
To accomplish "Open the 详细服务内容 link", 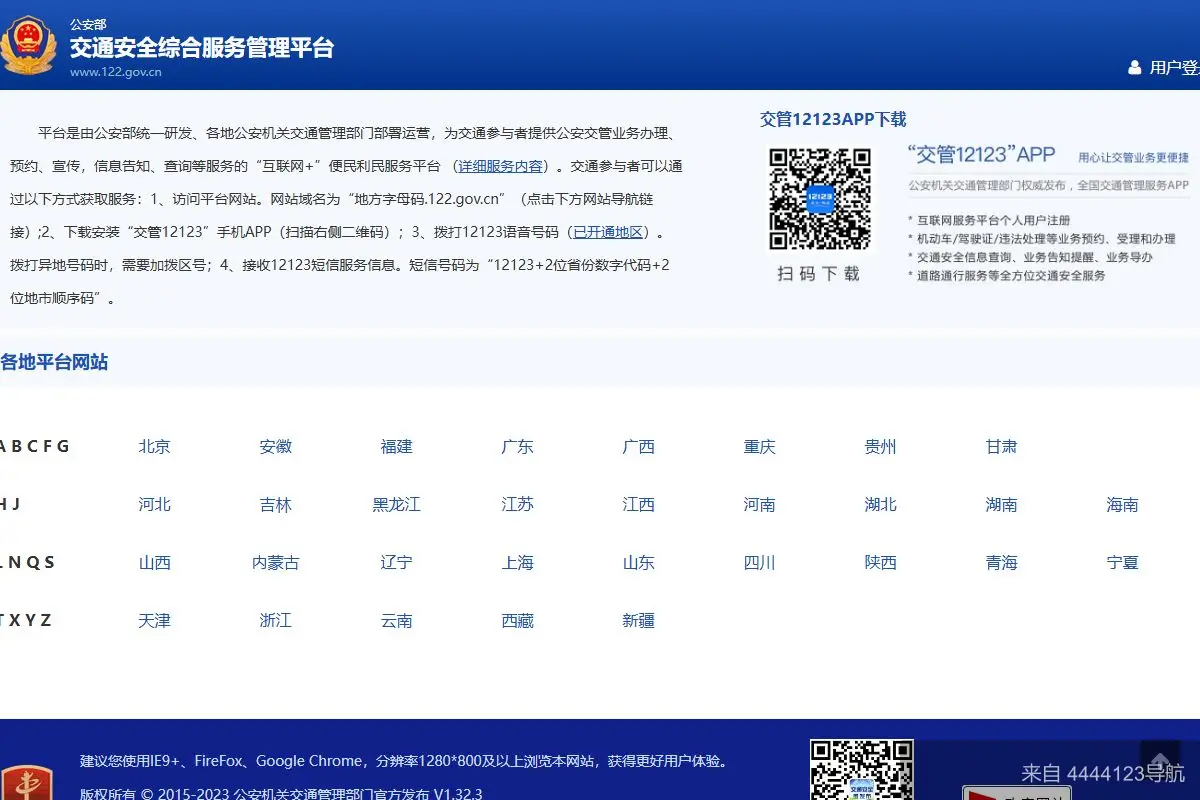I will 500,166.
